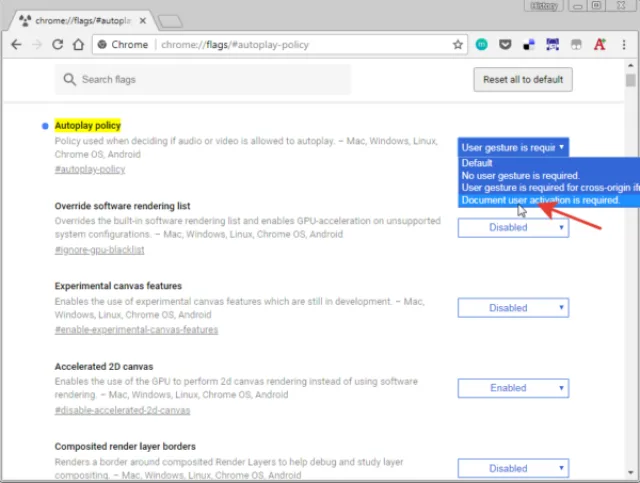Click the blue dot beside Autoplay policy
Viewport: 640px width, 483px height.
pos(45,126)
